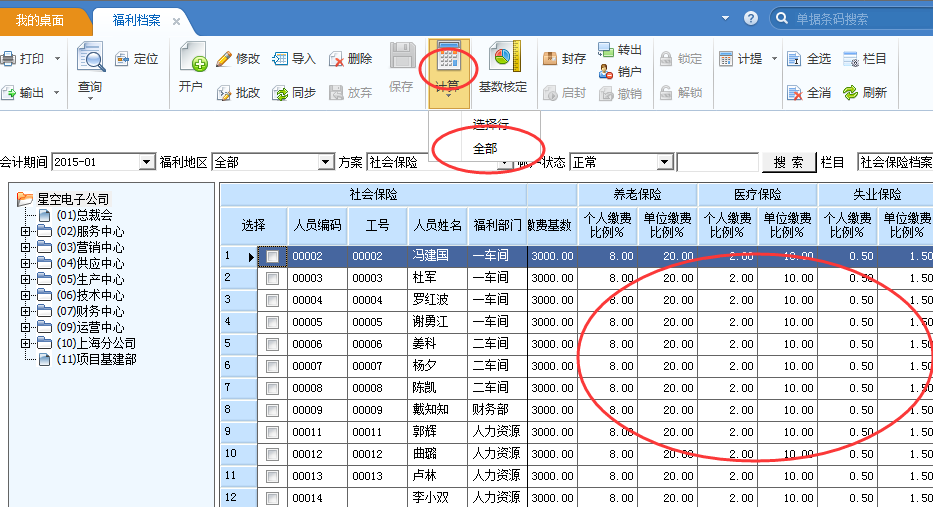
Task: Choose 全部 from the 计算 dropdown menu
Action: pos(485,148)
